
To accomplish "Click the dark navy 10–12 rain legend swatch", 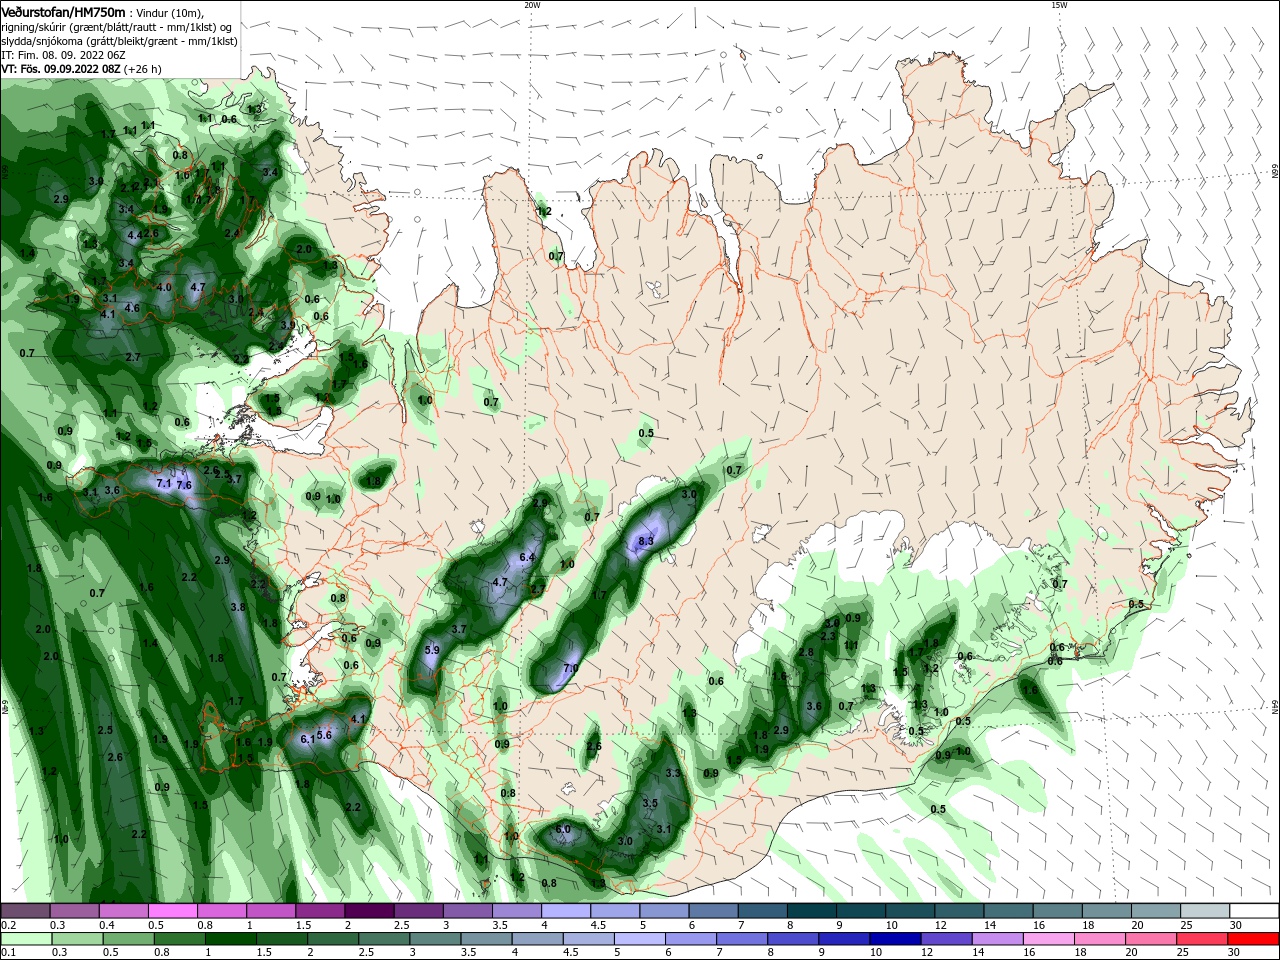I will coord(893,939).
